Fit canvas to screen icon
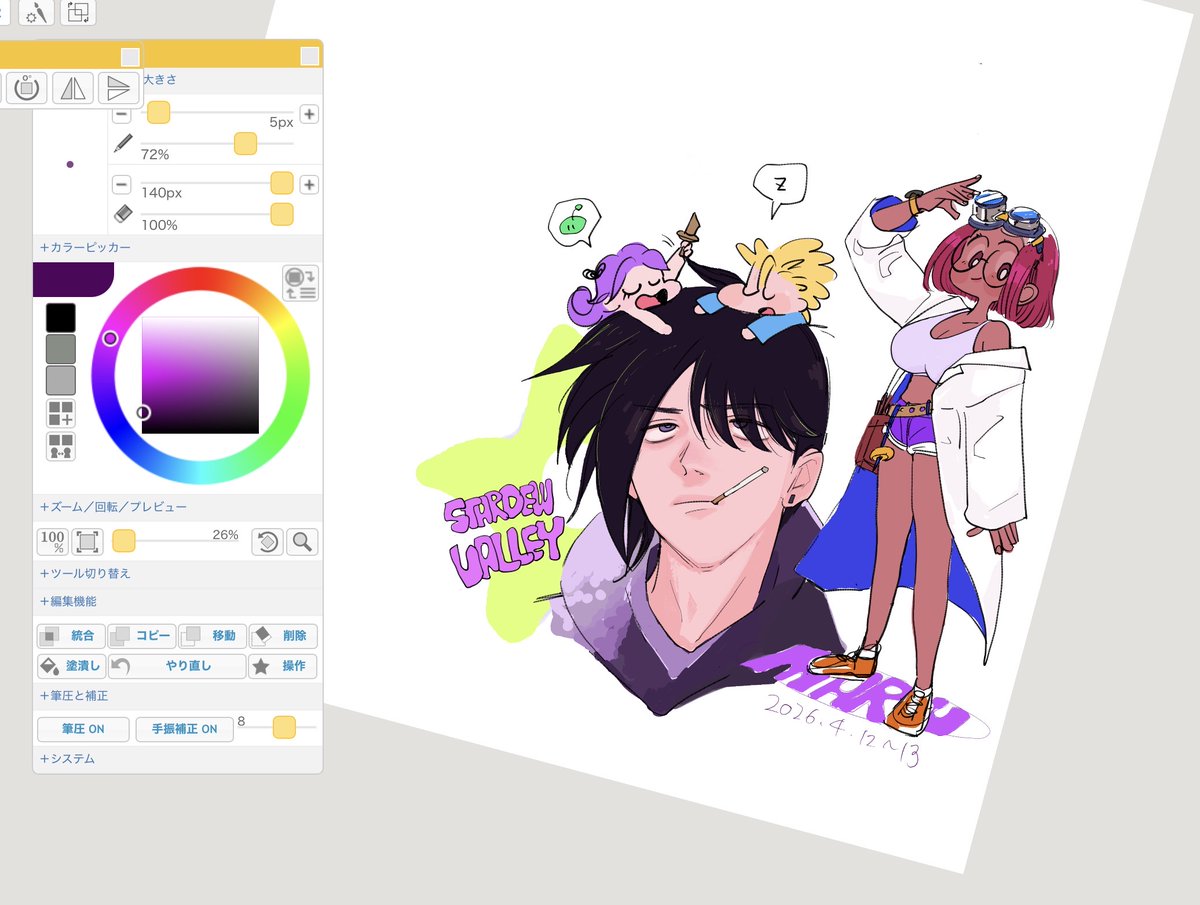The width and height of the screenshot is (1200, 905). click(87, 542)
